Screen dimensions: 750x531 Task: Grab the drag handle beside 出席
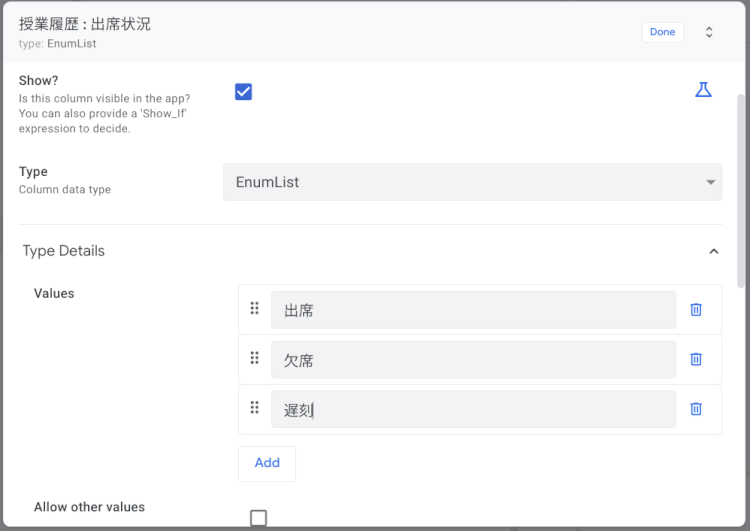(x=254, y=309)
